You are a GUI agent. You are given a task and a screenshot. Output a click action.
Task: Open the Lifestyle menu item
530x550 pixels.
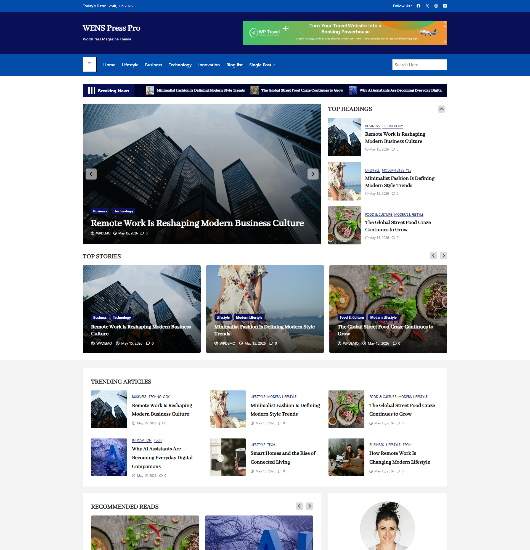pyautogui.click(x=130, y=65)
